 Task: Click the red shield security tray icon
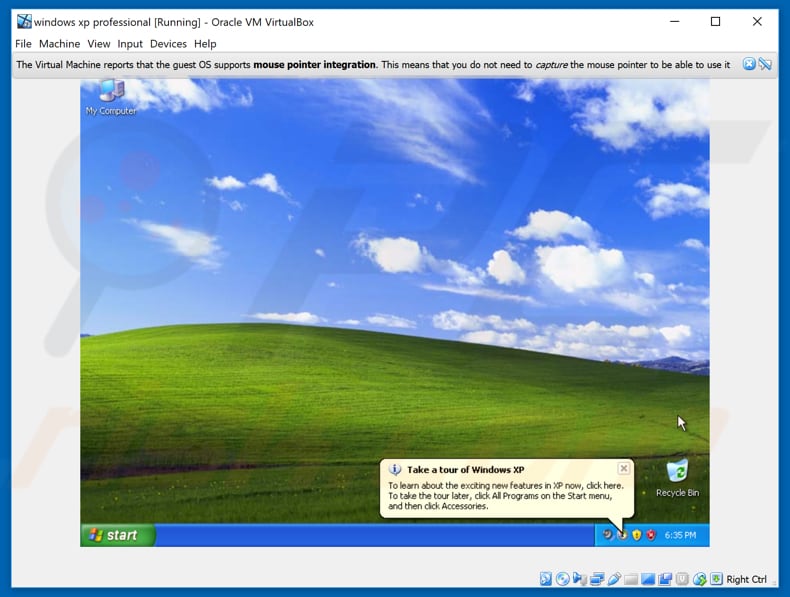click(x=651, y=535)
